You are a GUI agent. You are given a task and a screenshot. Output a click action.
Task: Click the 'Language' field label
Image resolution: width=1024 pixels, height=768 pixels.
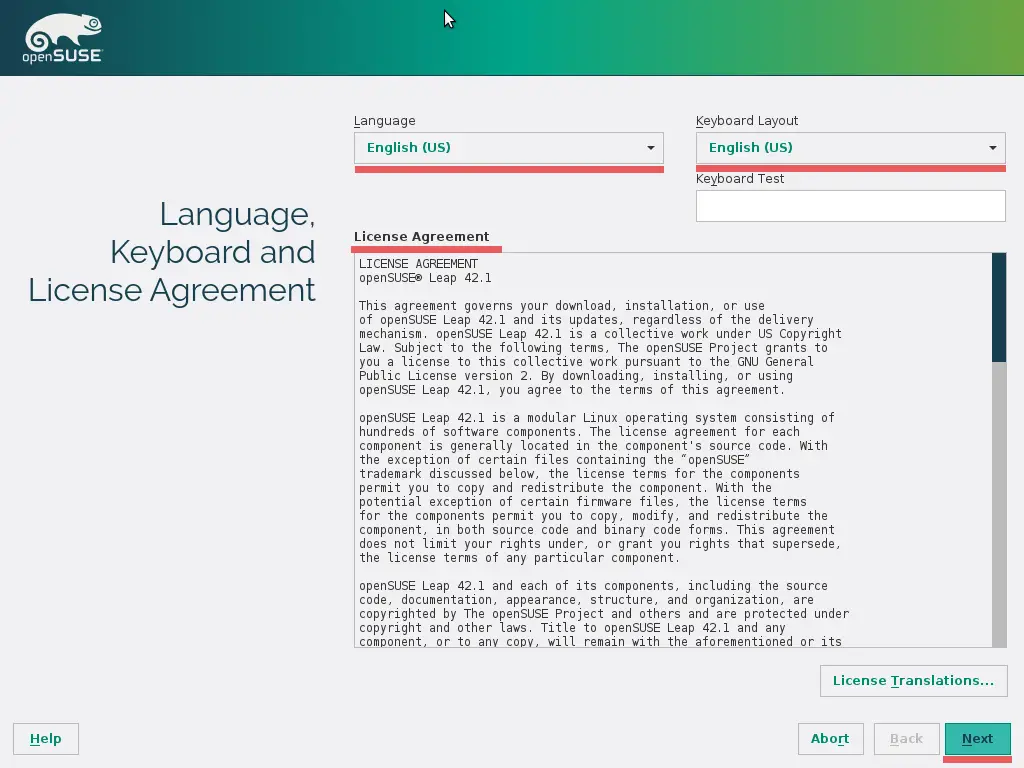(x=385, y=121)
